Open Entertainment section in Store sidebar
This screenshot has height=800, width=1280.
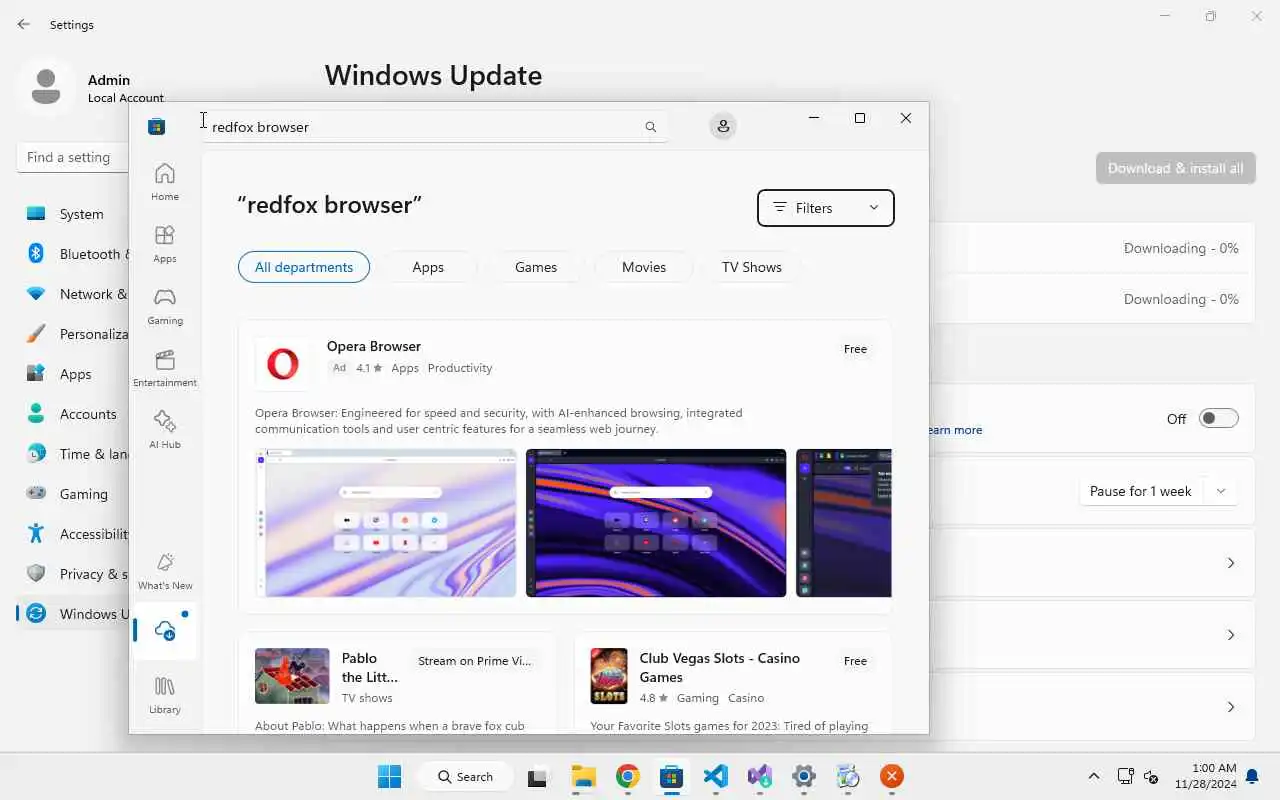[x=165, y=368]
